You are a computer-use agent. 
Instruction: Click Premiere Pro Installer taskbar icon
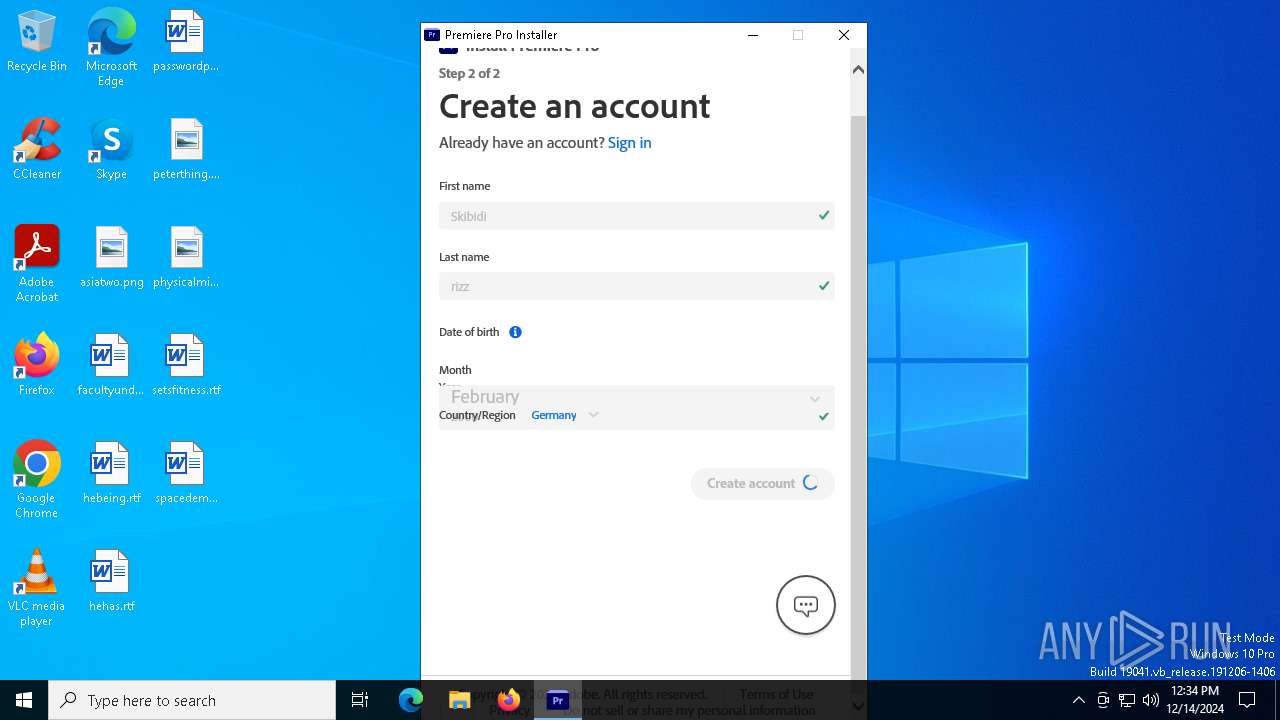(x=558, y=700)
